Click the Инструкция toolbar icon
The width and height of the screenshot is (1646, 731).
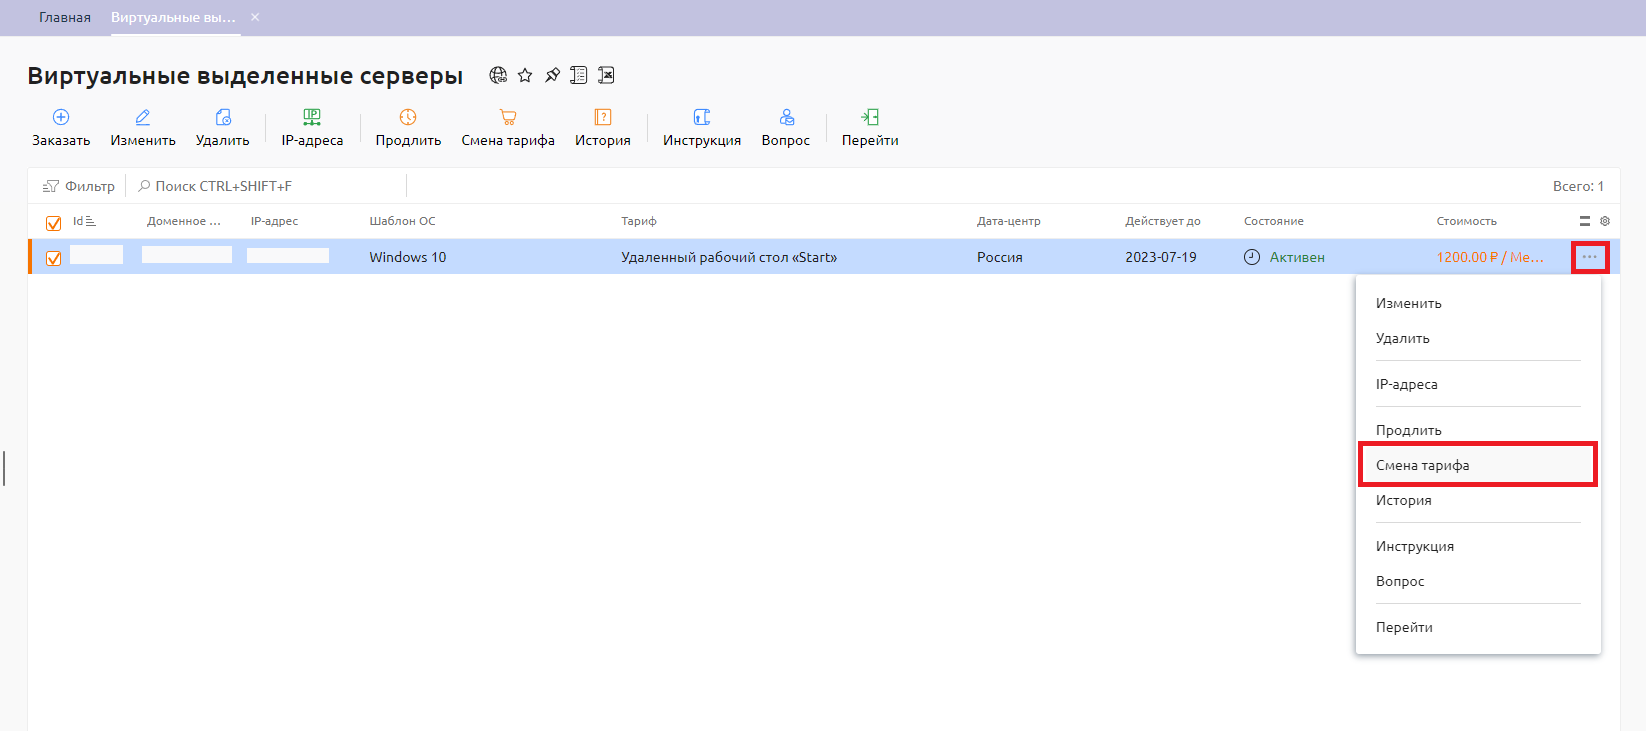click(x=702, y=117)
